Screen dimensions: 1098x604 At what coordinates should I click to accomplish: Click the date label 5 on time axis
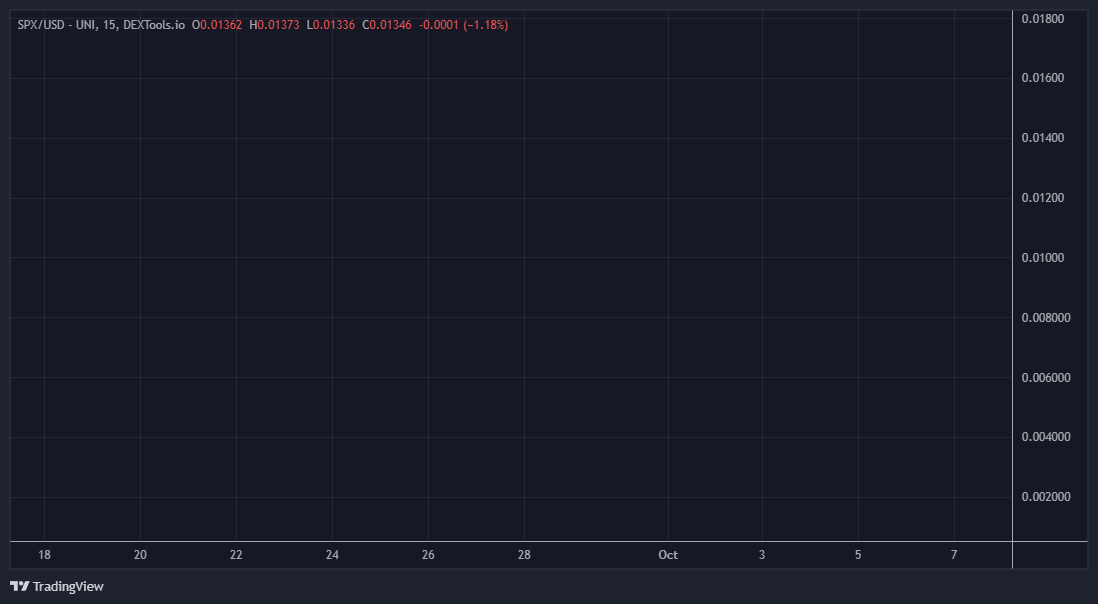[x=858, y=555]
